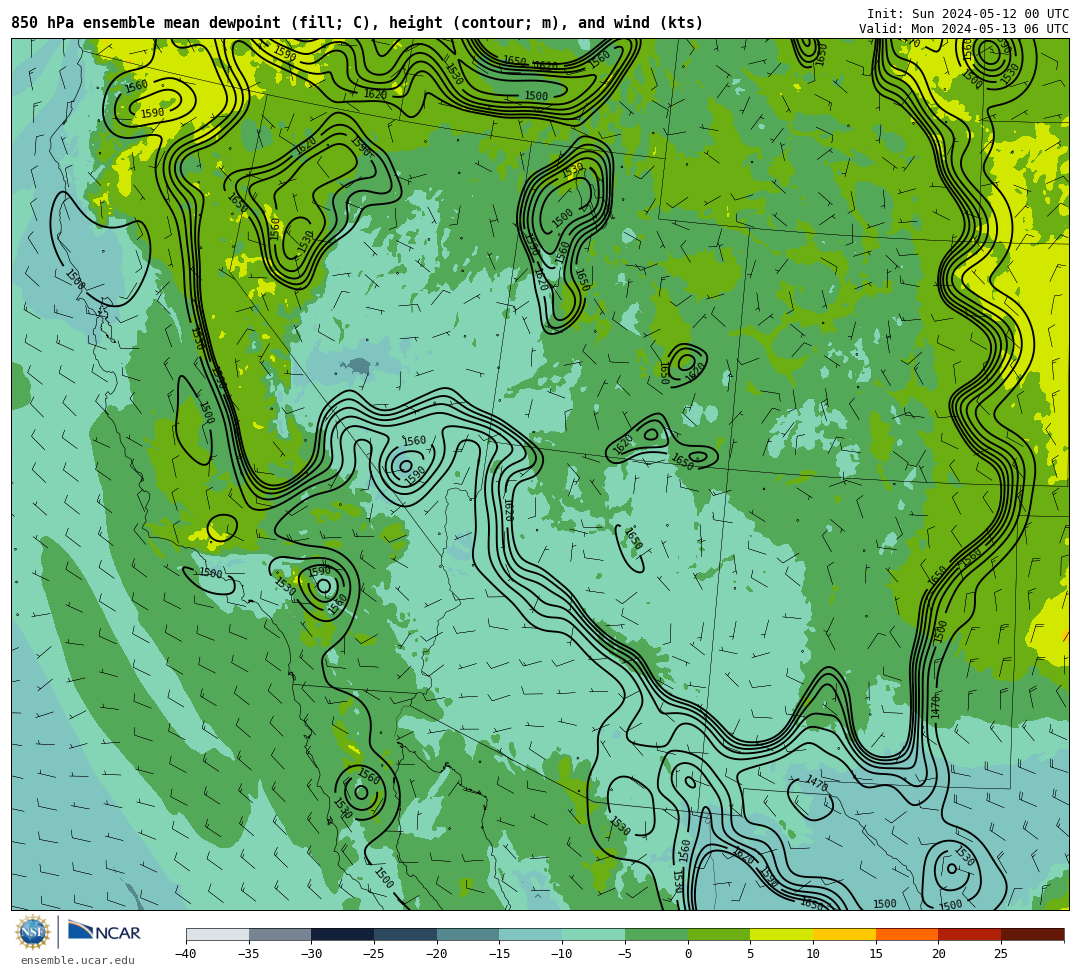Pick the red-brown 20 to 25 colorbar segment
The height and width of the screenshot is (973, 1080).
point(970,934)
